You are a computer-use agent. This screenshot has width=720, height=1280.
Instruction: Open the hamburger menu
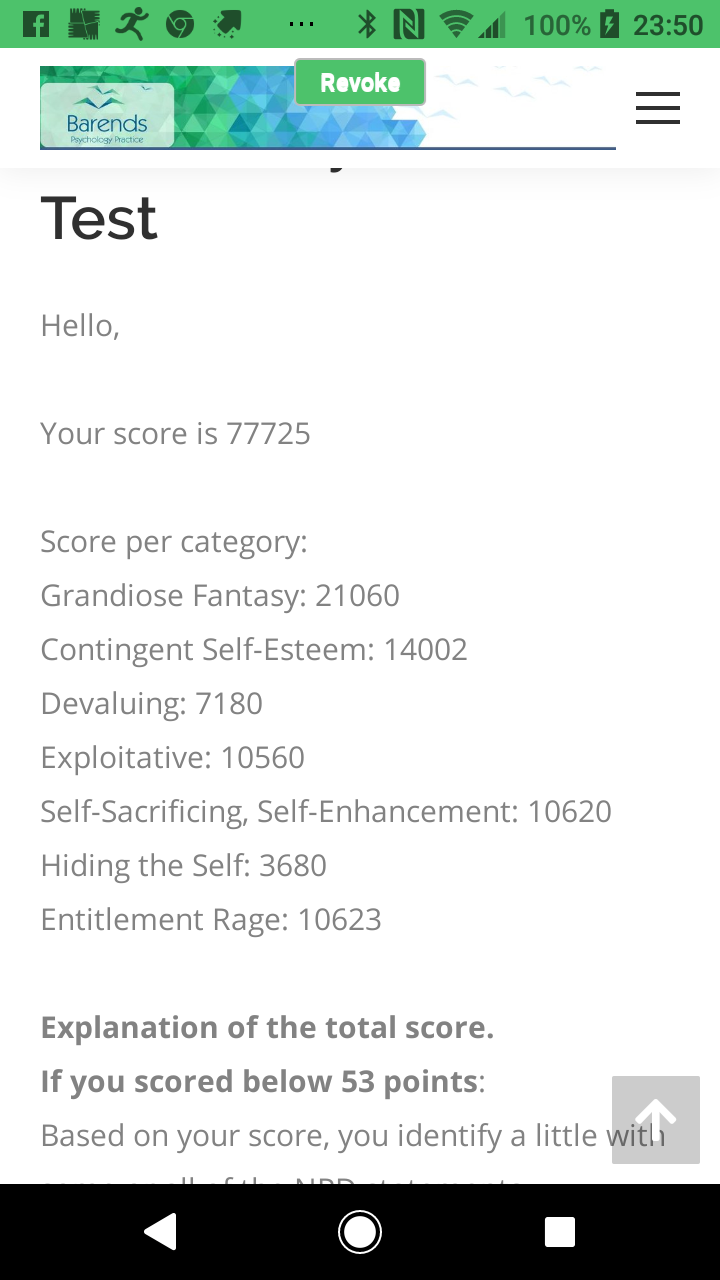click(657, 108)
